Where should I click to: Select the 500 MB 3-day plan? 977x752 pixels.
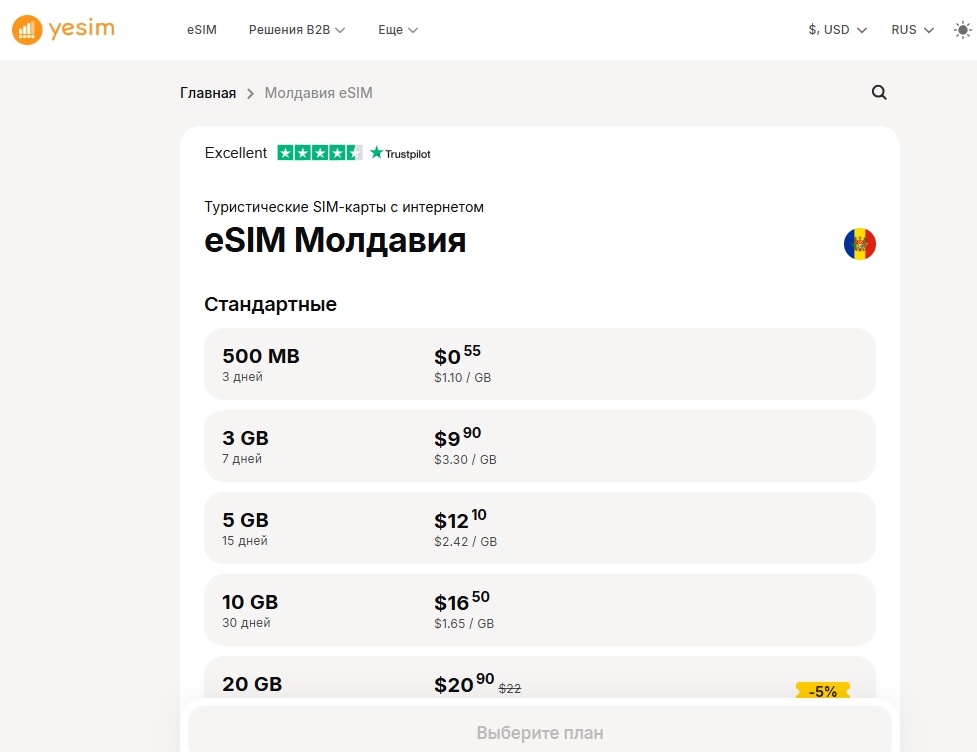click(x=540, y=364)
